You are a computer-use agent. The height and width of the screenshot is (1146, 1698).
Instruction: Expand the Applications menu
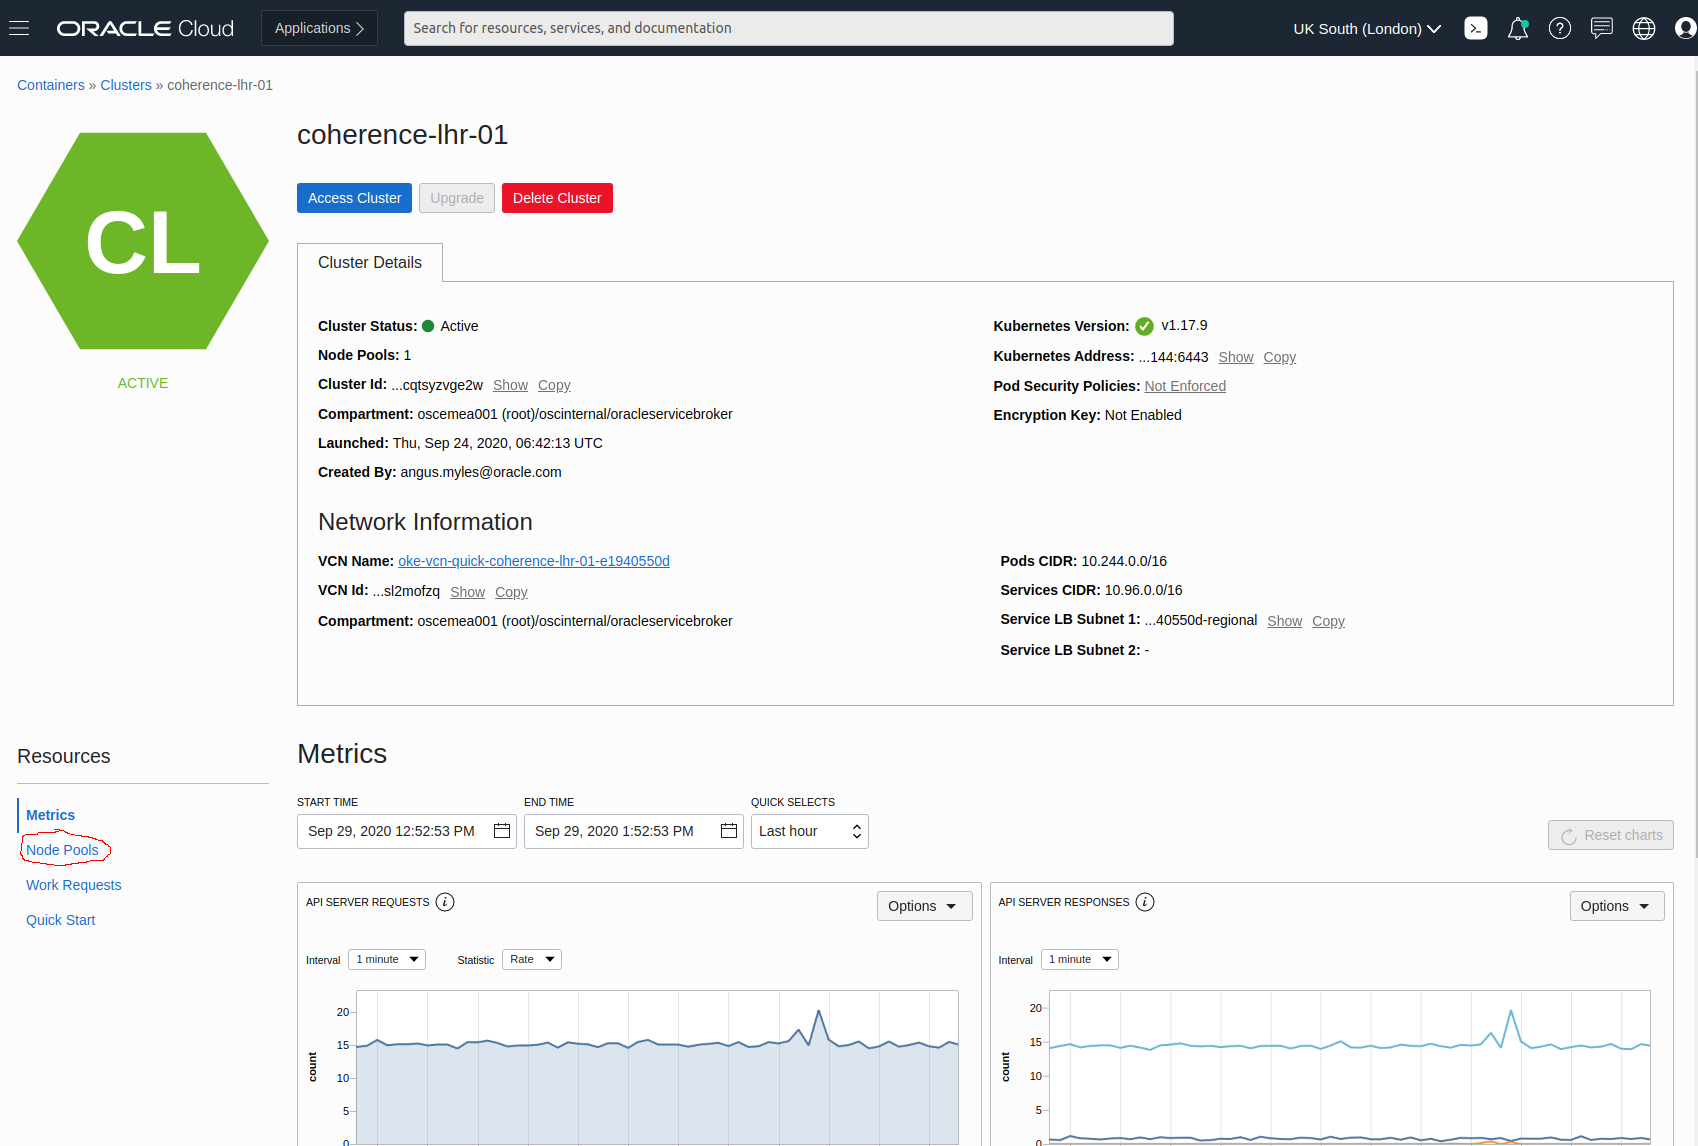coord(319,28)
